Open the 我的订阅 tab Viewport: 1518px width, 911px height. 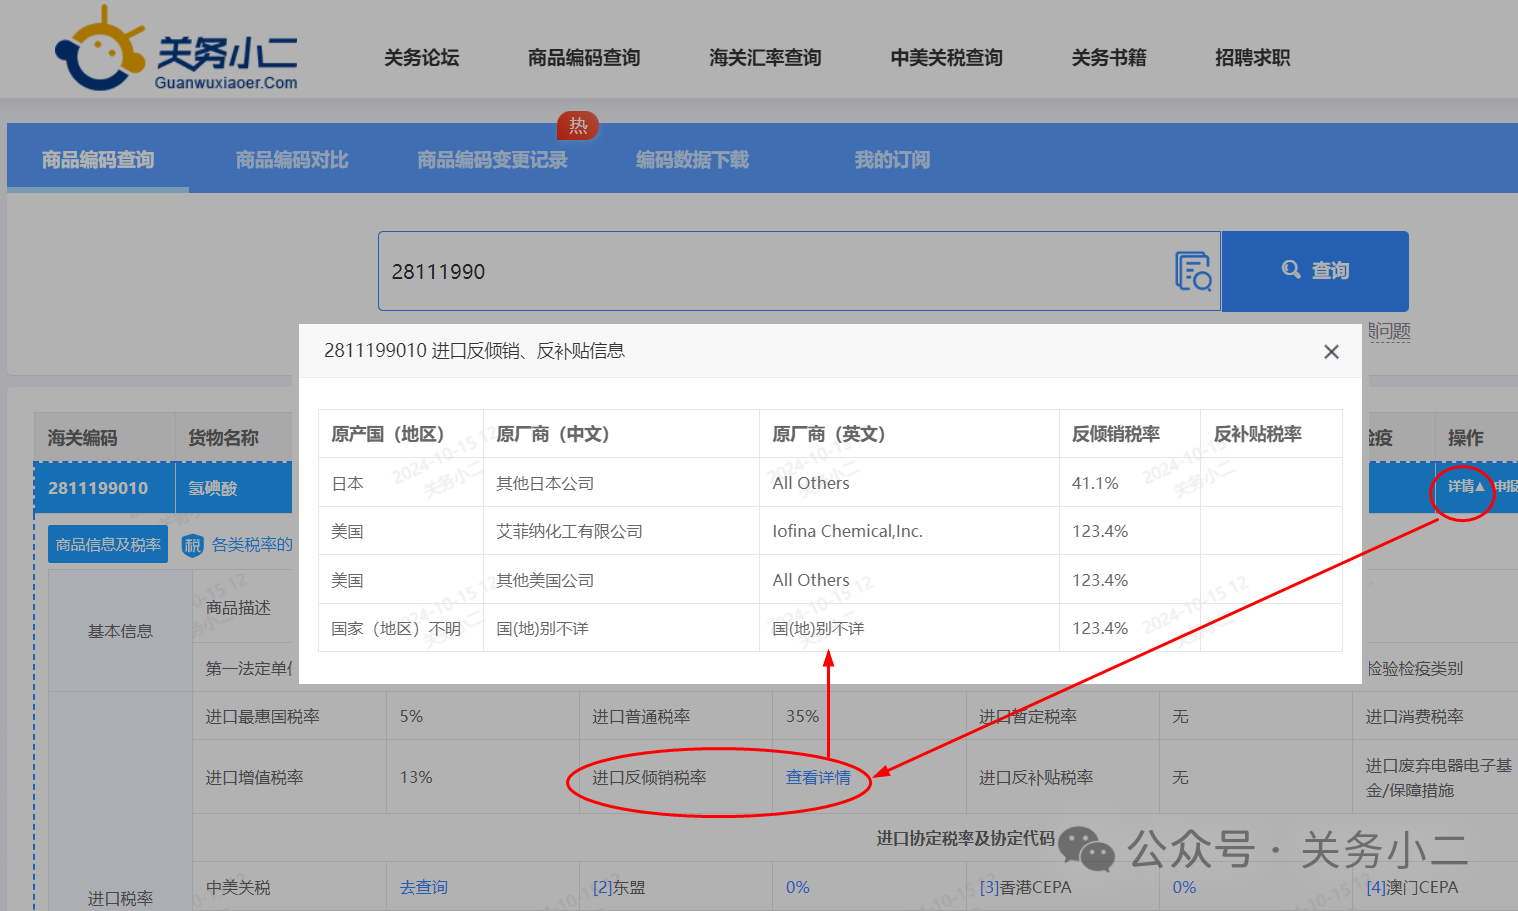click(x=892, y=160)
